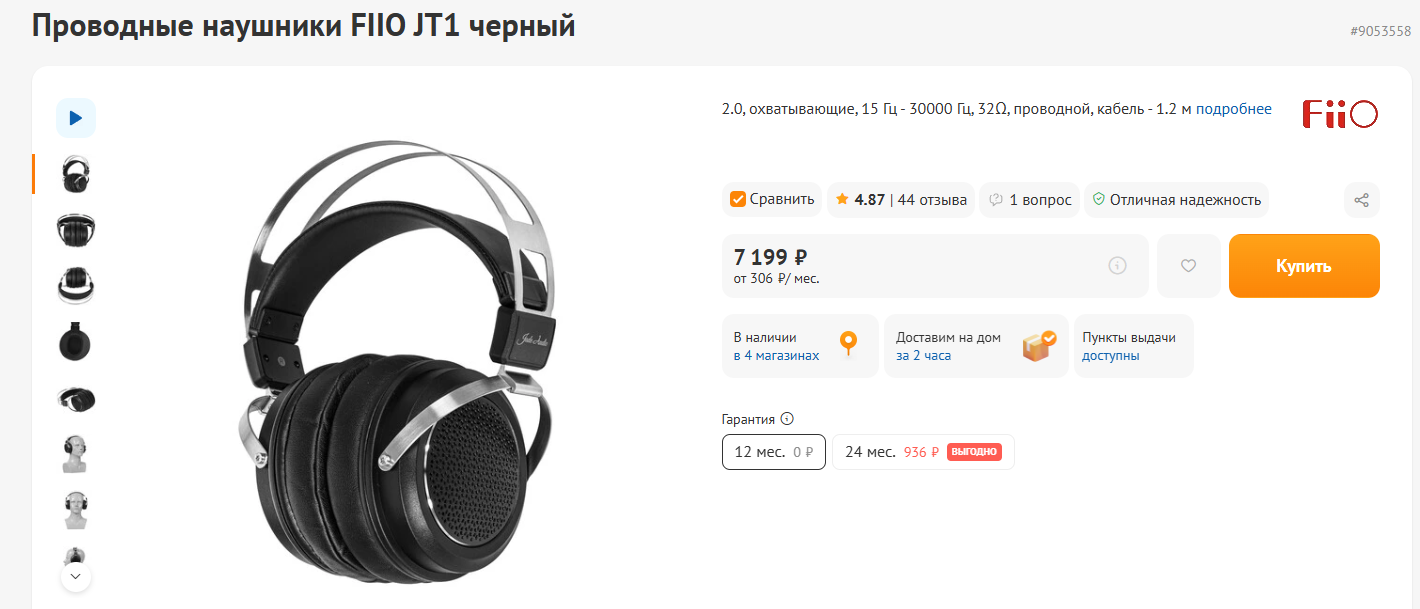This screenshot has height=609, width=1420.
Task: Click the share icon
Action: (1361, 200)
